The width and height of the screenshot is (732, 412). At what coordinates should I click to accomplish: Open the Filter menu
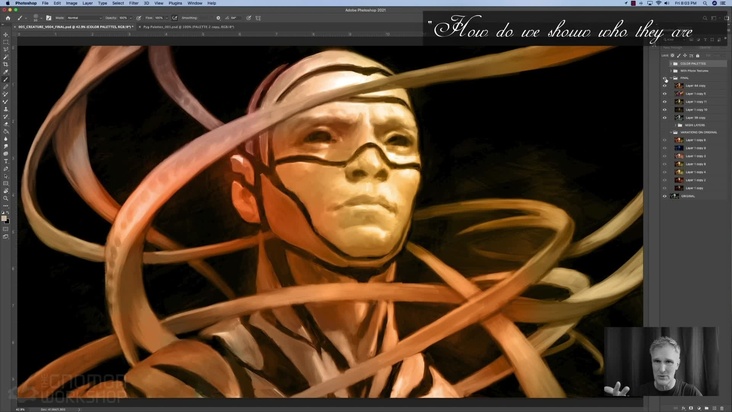click(134, 3)
